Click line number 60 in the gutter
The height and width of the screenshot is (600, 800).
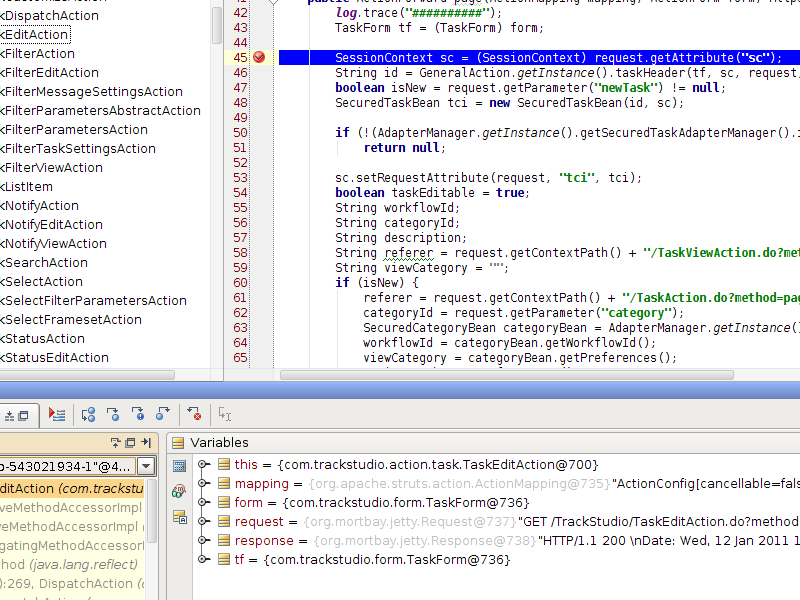point(240,283)
